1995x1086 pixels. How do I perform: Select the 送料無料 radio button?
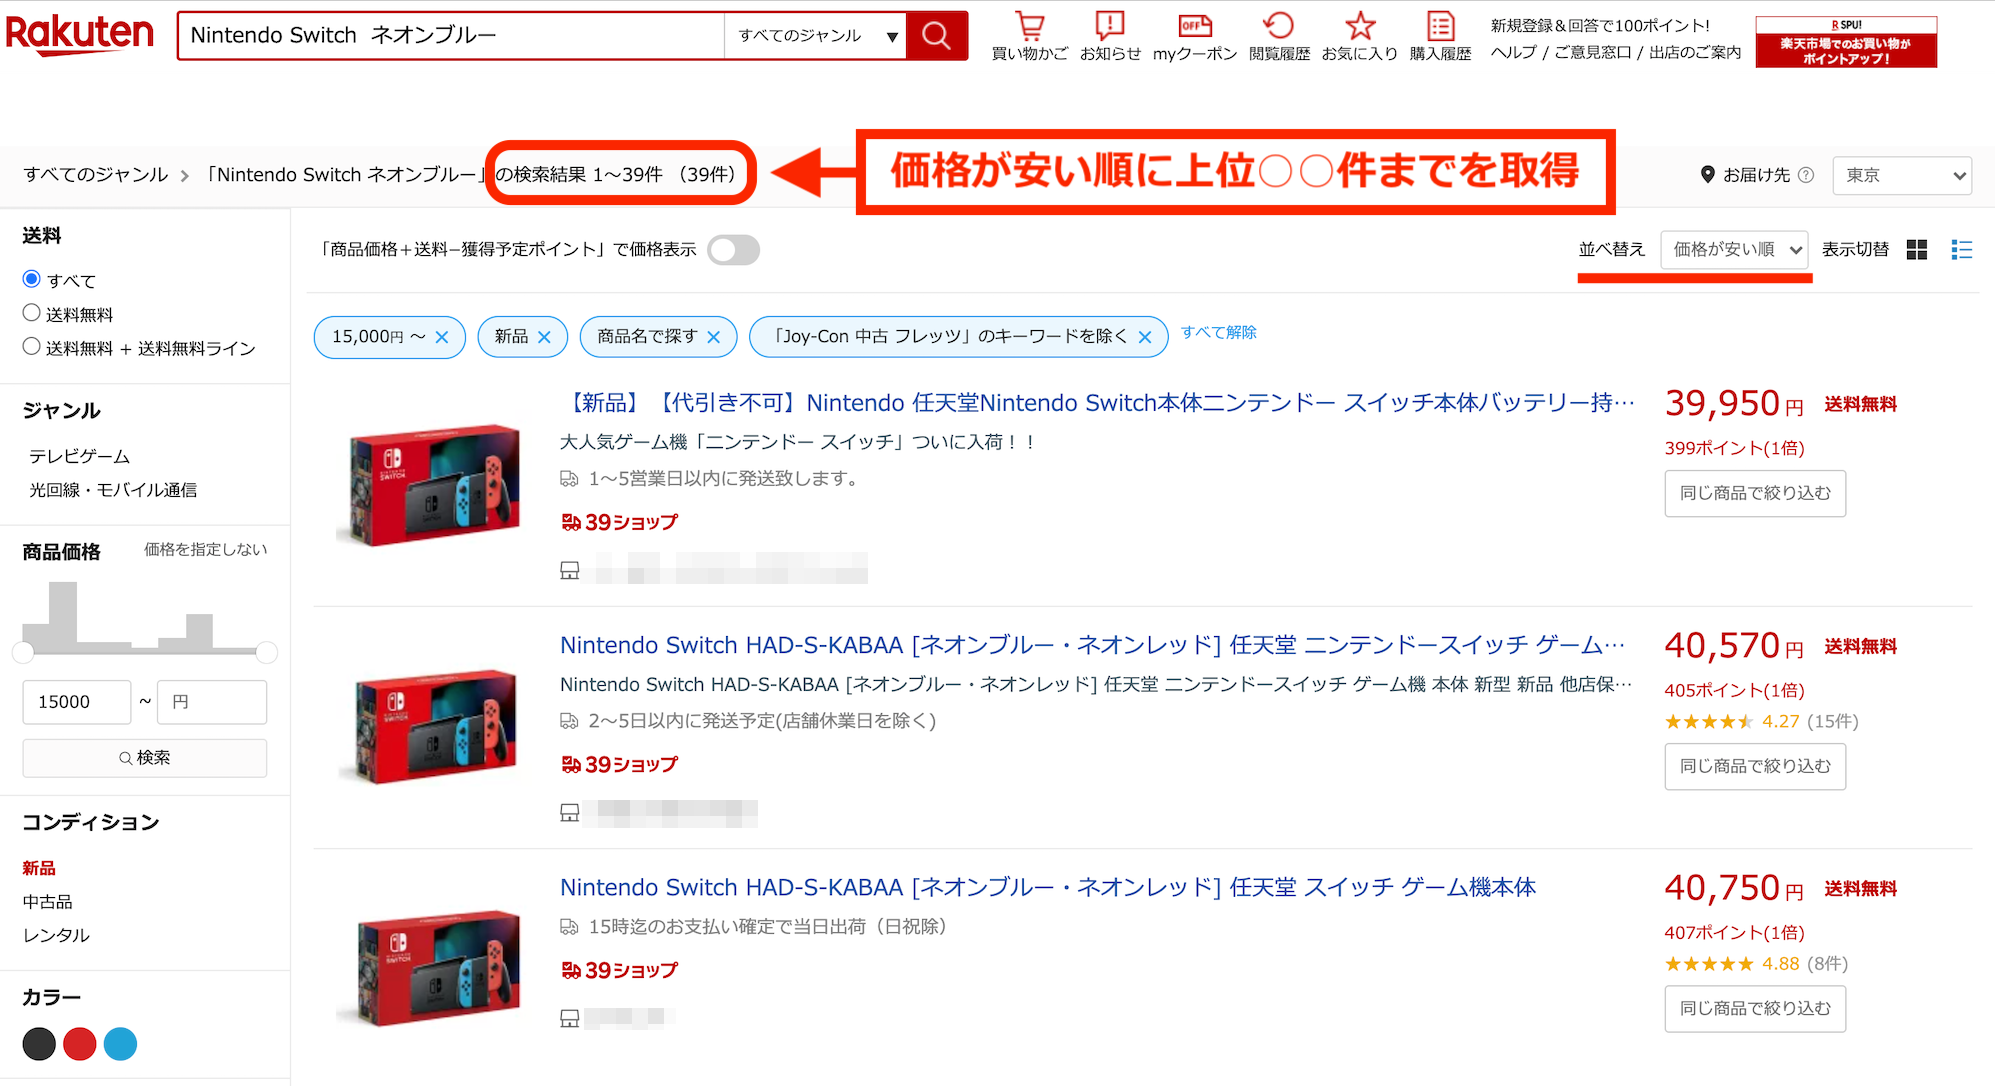pyautogui.click(x=32, y=313)
